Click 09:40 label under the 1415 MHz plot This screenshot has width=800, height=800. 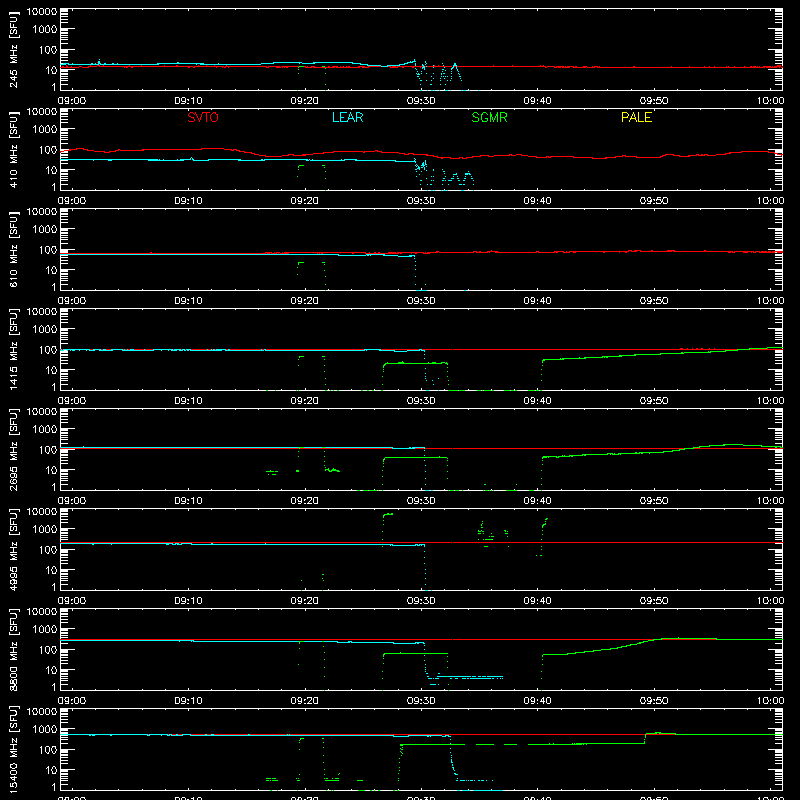[537, 401]
